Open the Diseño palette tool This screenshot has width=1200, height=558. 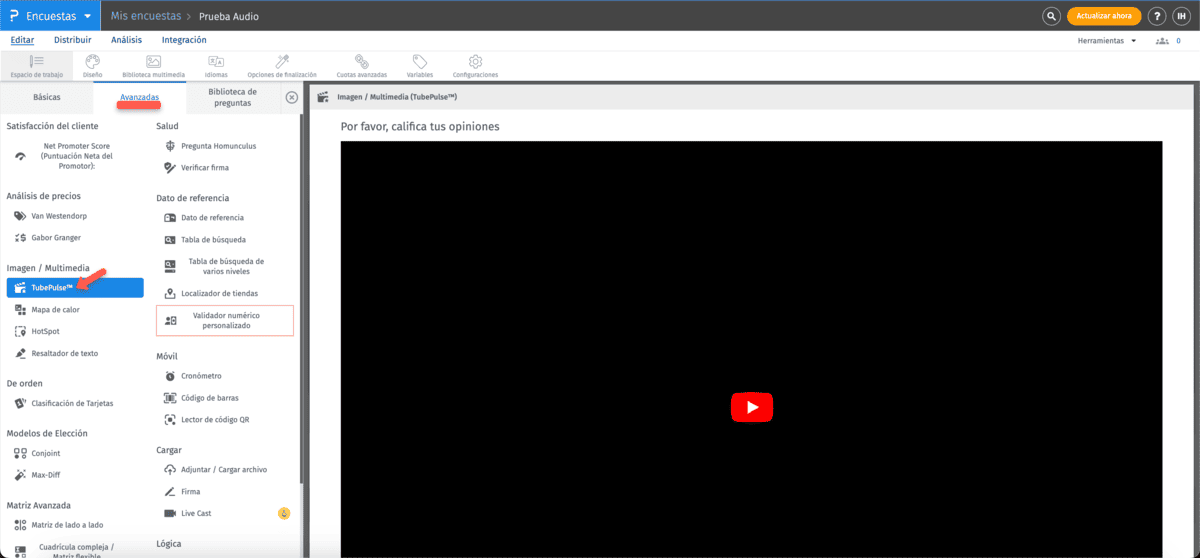pyautogui.click(x=92, y=66)
